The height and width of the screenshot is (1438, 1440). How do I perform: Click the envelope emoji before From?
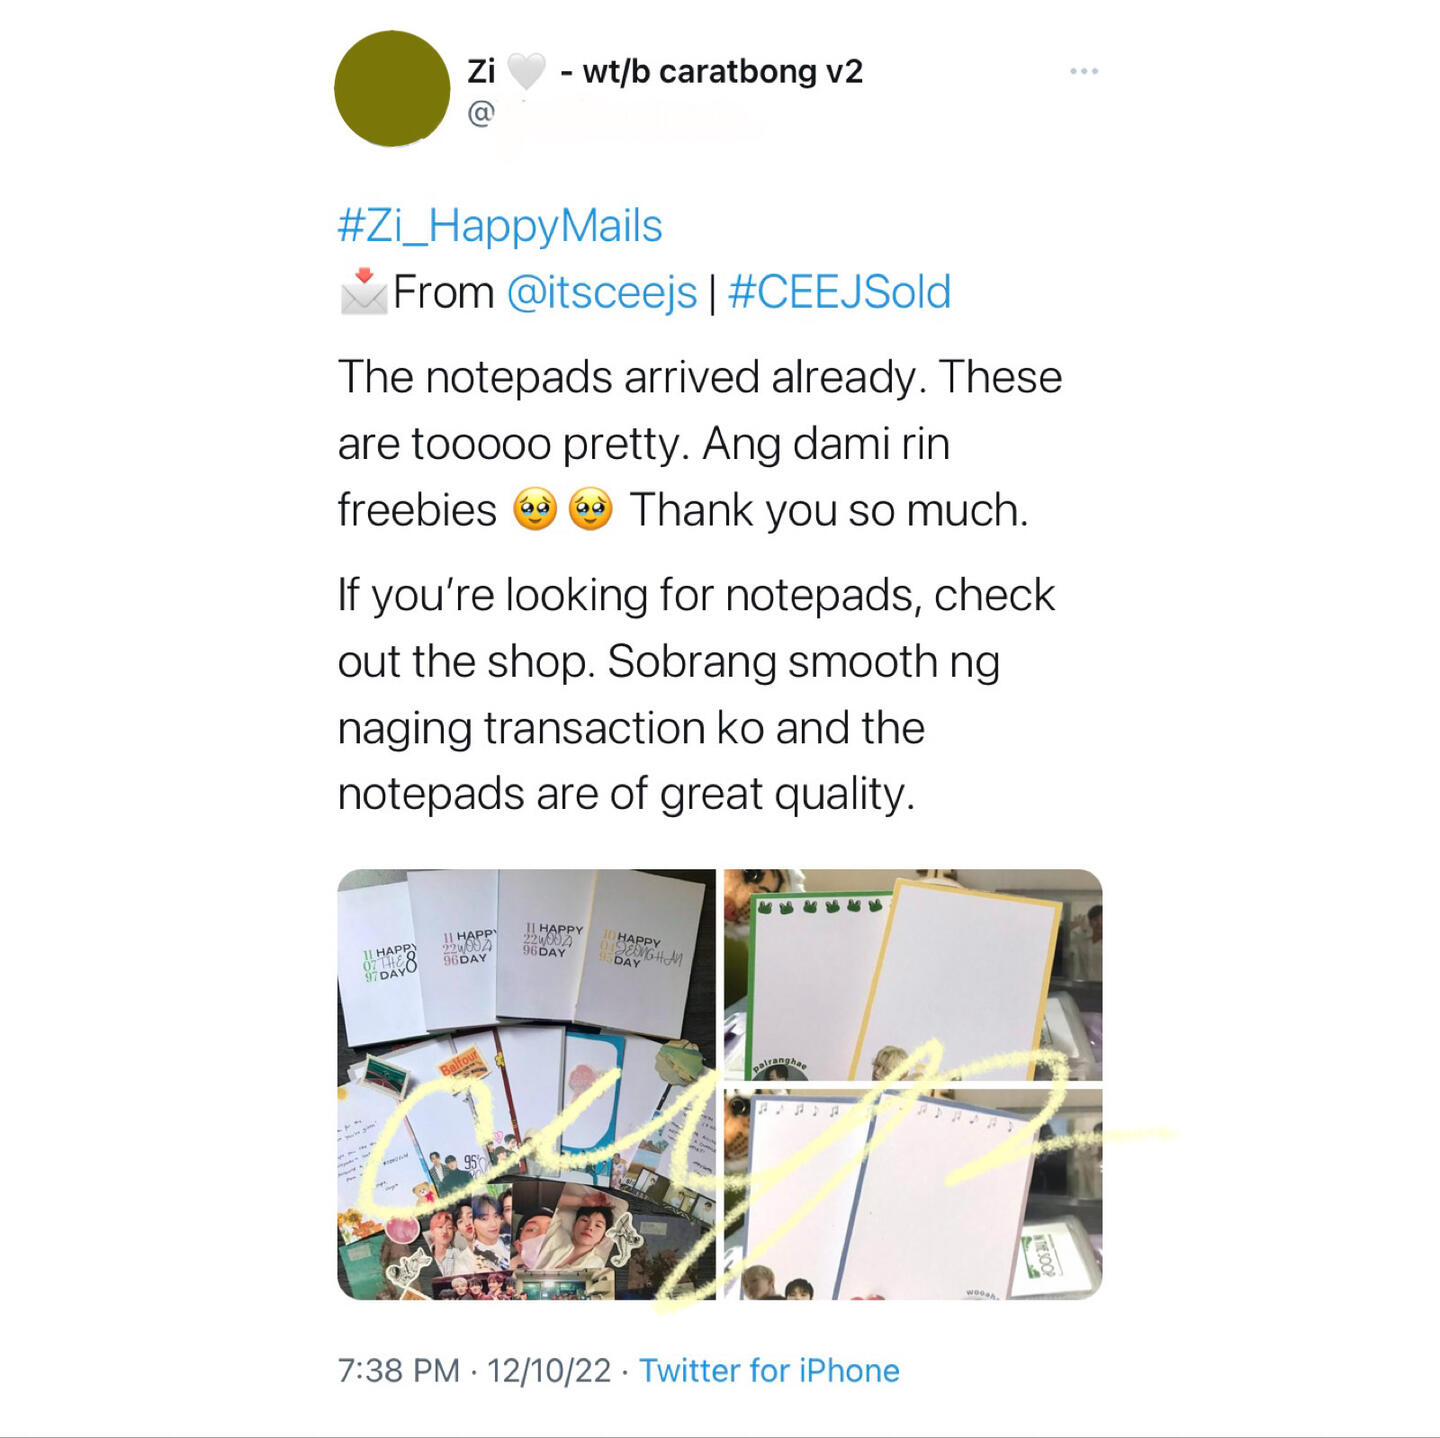point(364,291)
